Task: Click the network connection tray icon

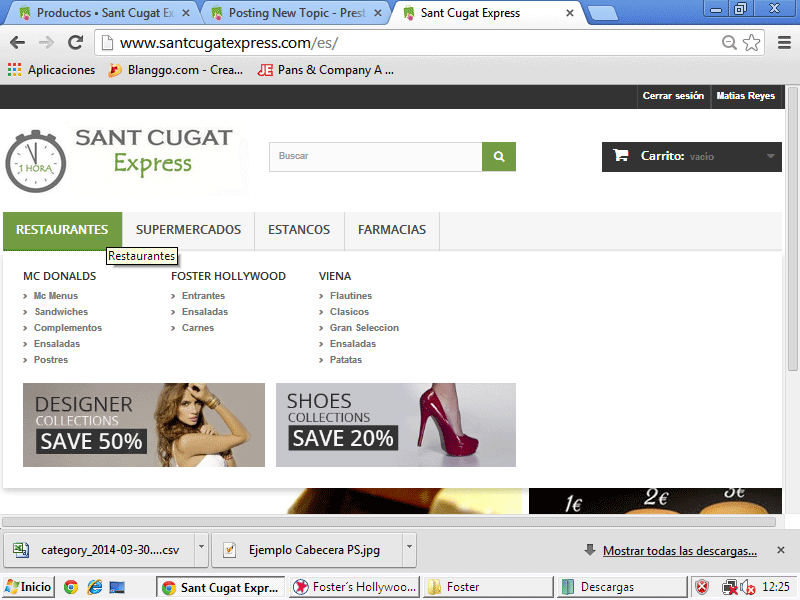Action: click(x=730, y=587)
